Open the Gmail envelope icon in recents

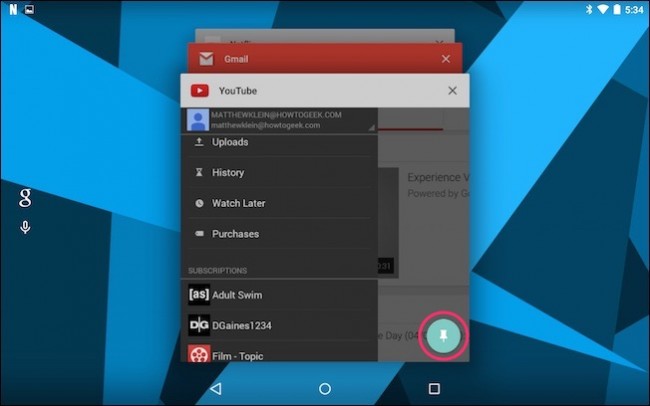(206, 59)
